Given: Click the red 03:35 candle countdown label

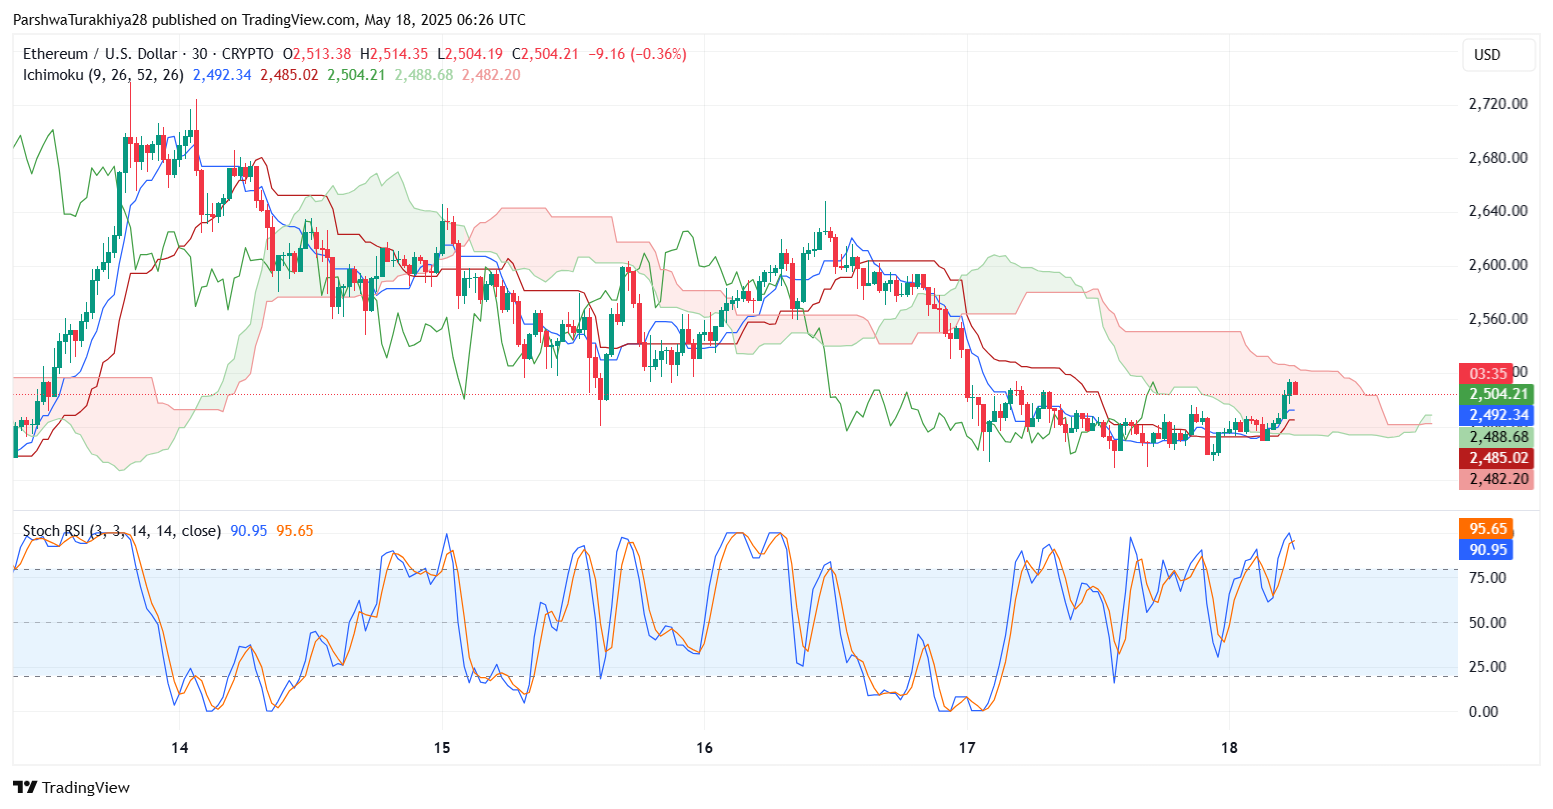Looking at the screenshot, I should click(x=1485, y=373).
